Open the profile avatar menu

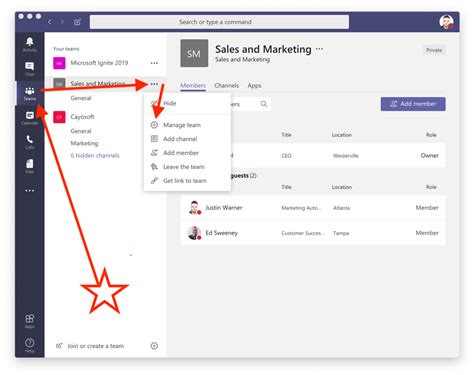tap(446, 22)
